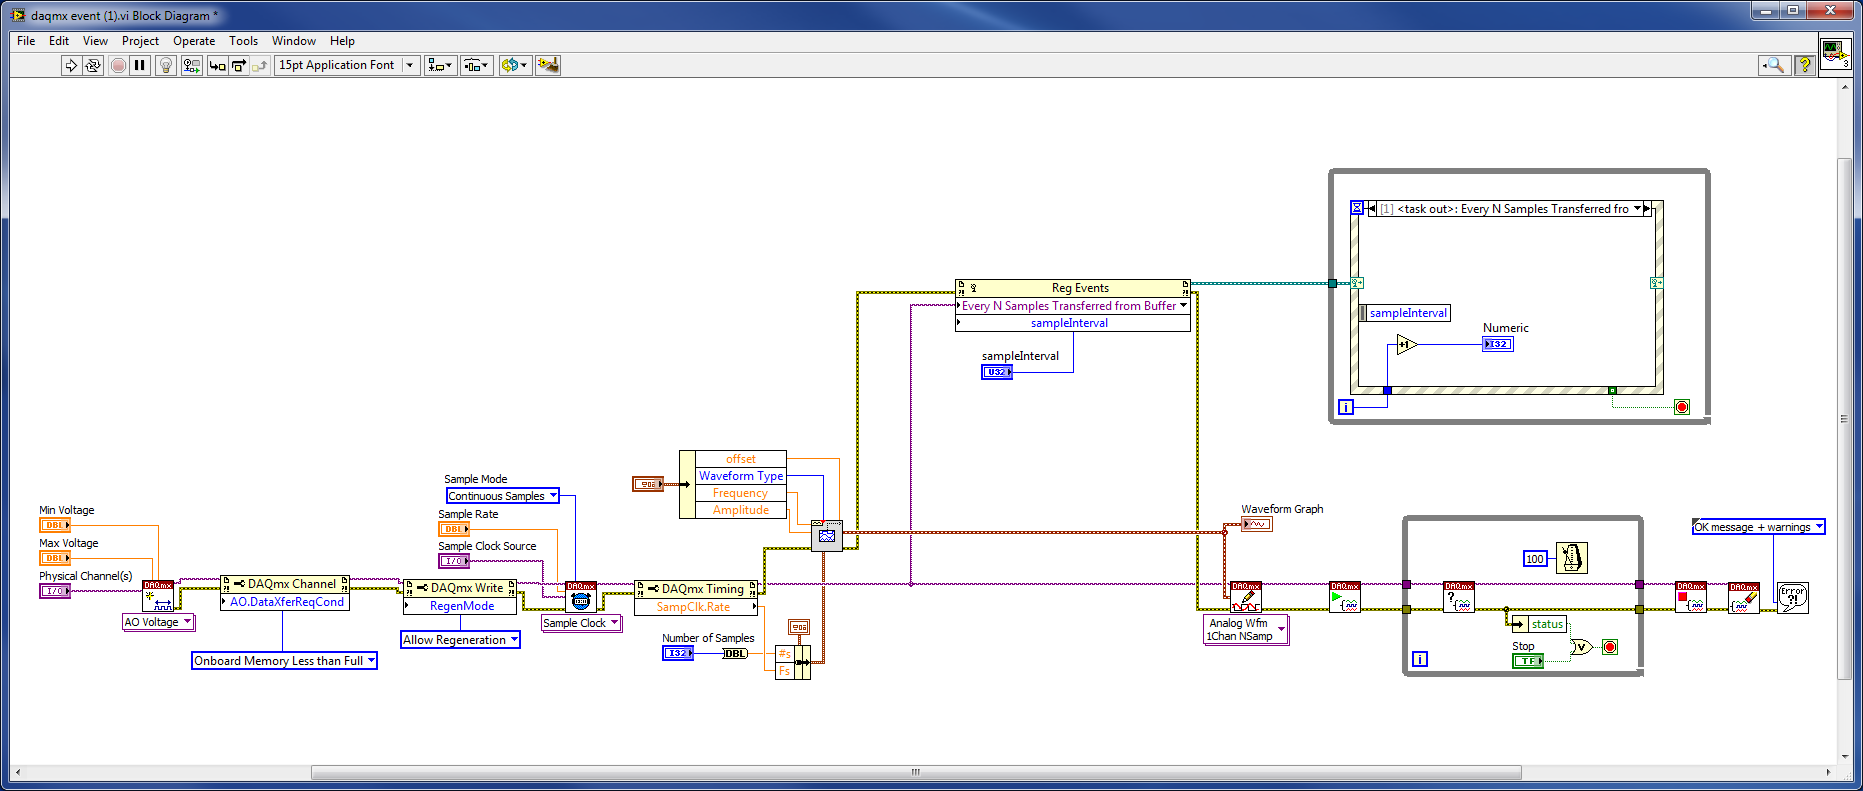Open the Align Objects dropdown
1863x791 pixels.
point(440,65)
